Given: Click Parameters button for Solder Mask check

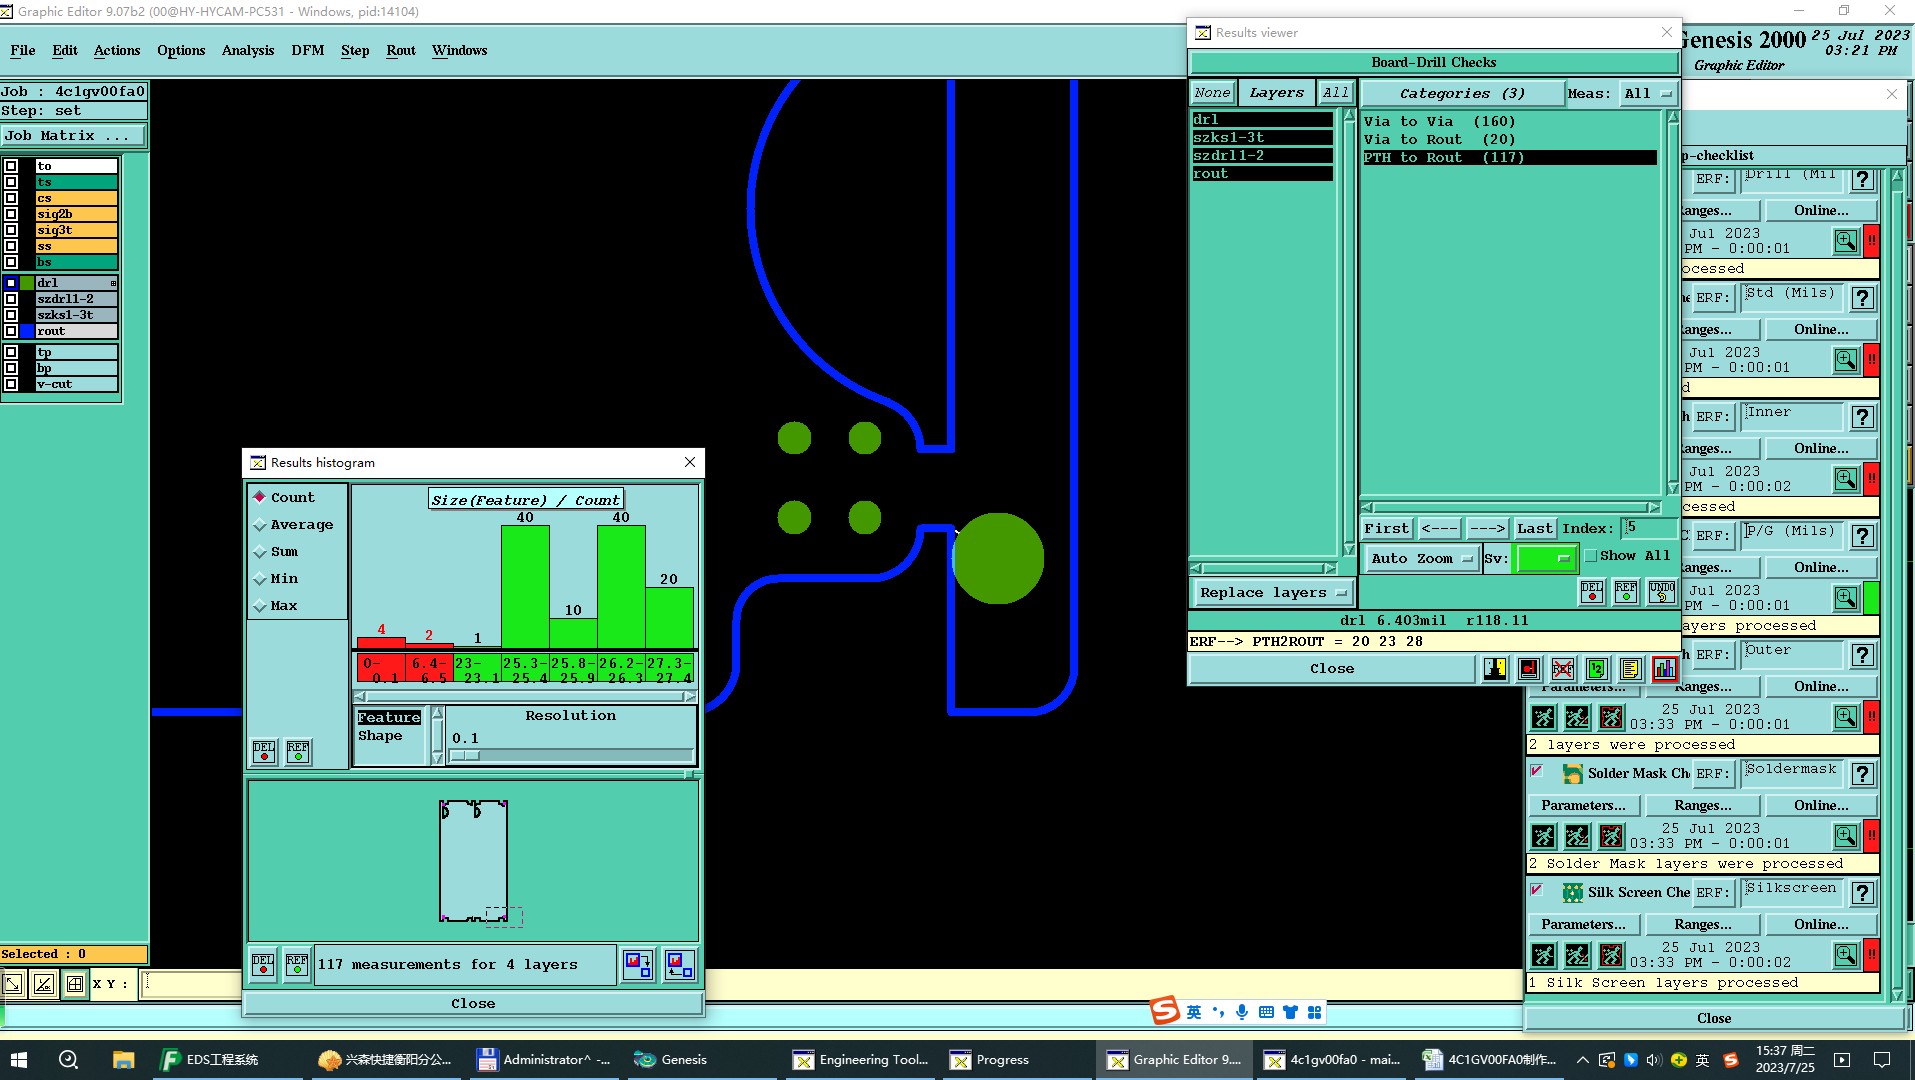Looking at the screenshot, I should pos(1583,805).
